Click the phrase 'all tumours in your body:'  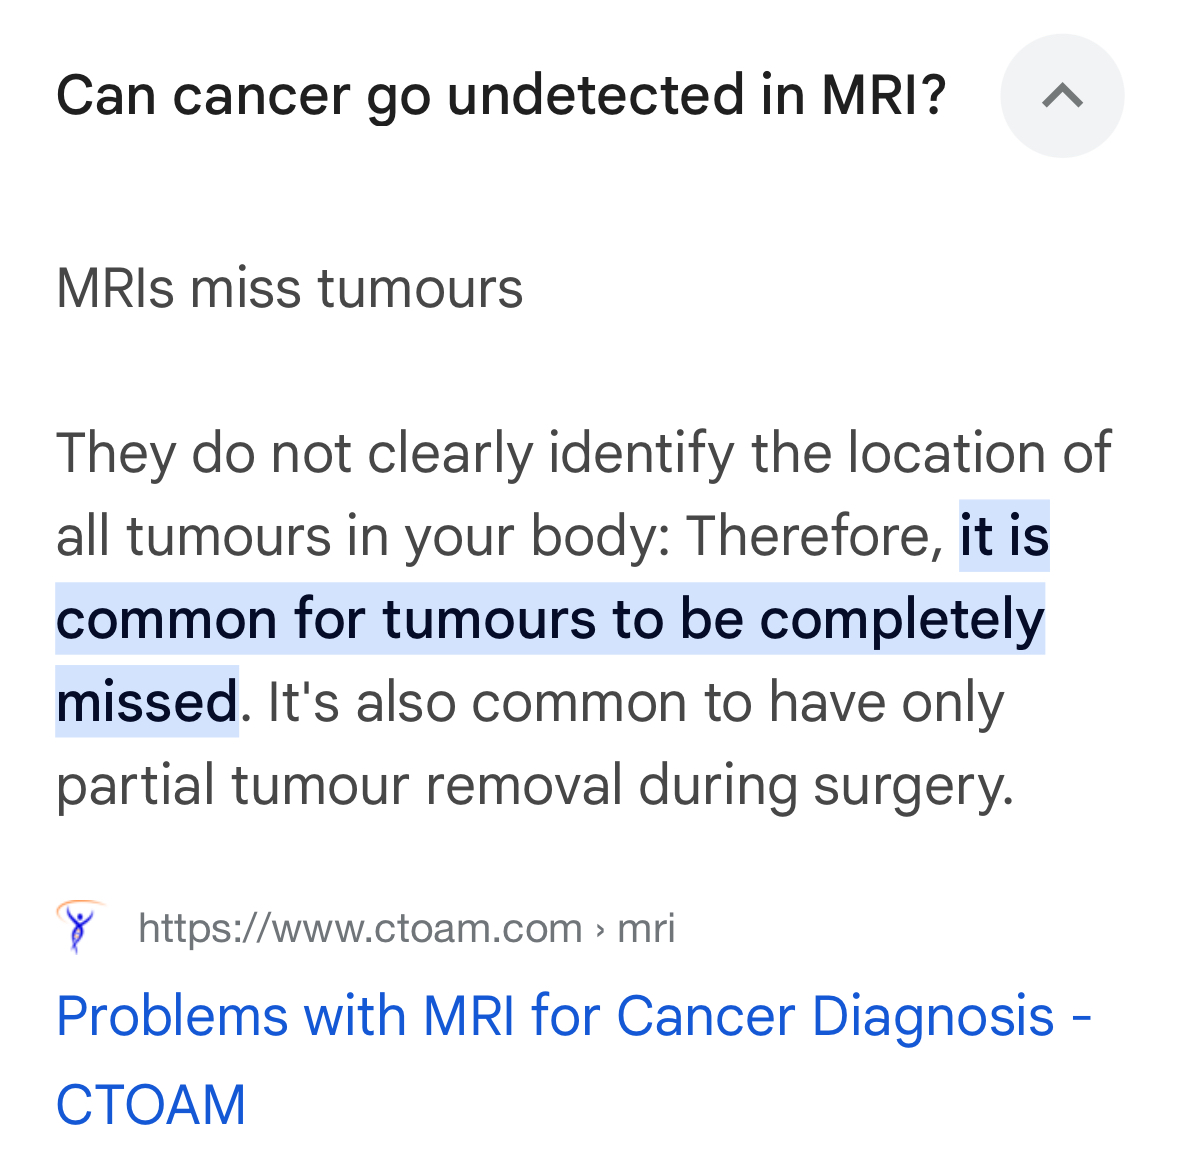[x=363, y=537]
